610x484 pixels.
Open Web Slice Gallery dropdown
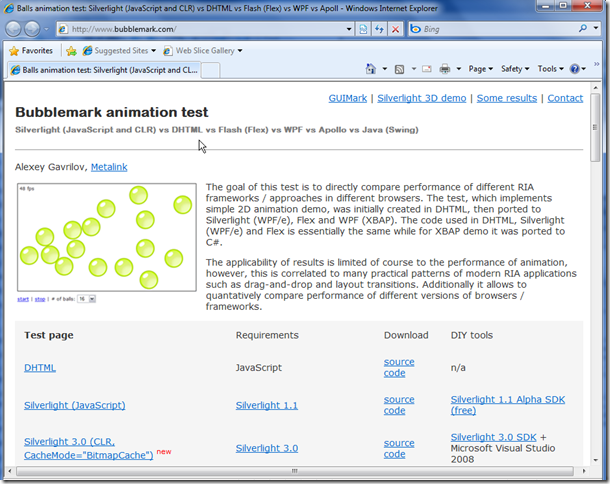pyautogui.click(x=203, y=51)
